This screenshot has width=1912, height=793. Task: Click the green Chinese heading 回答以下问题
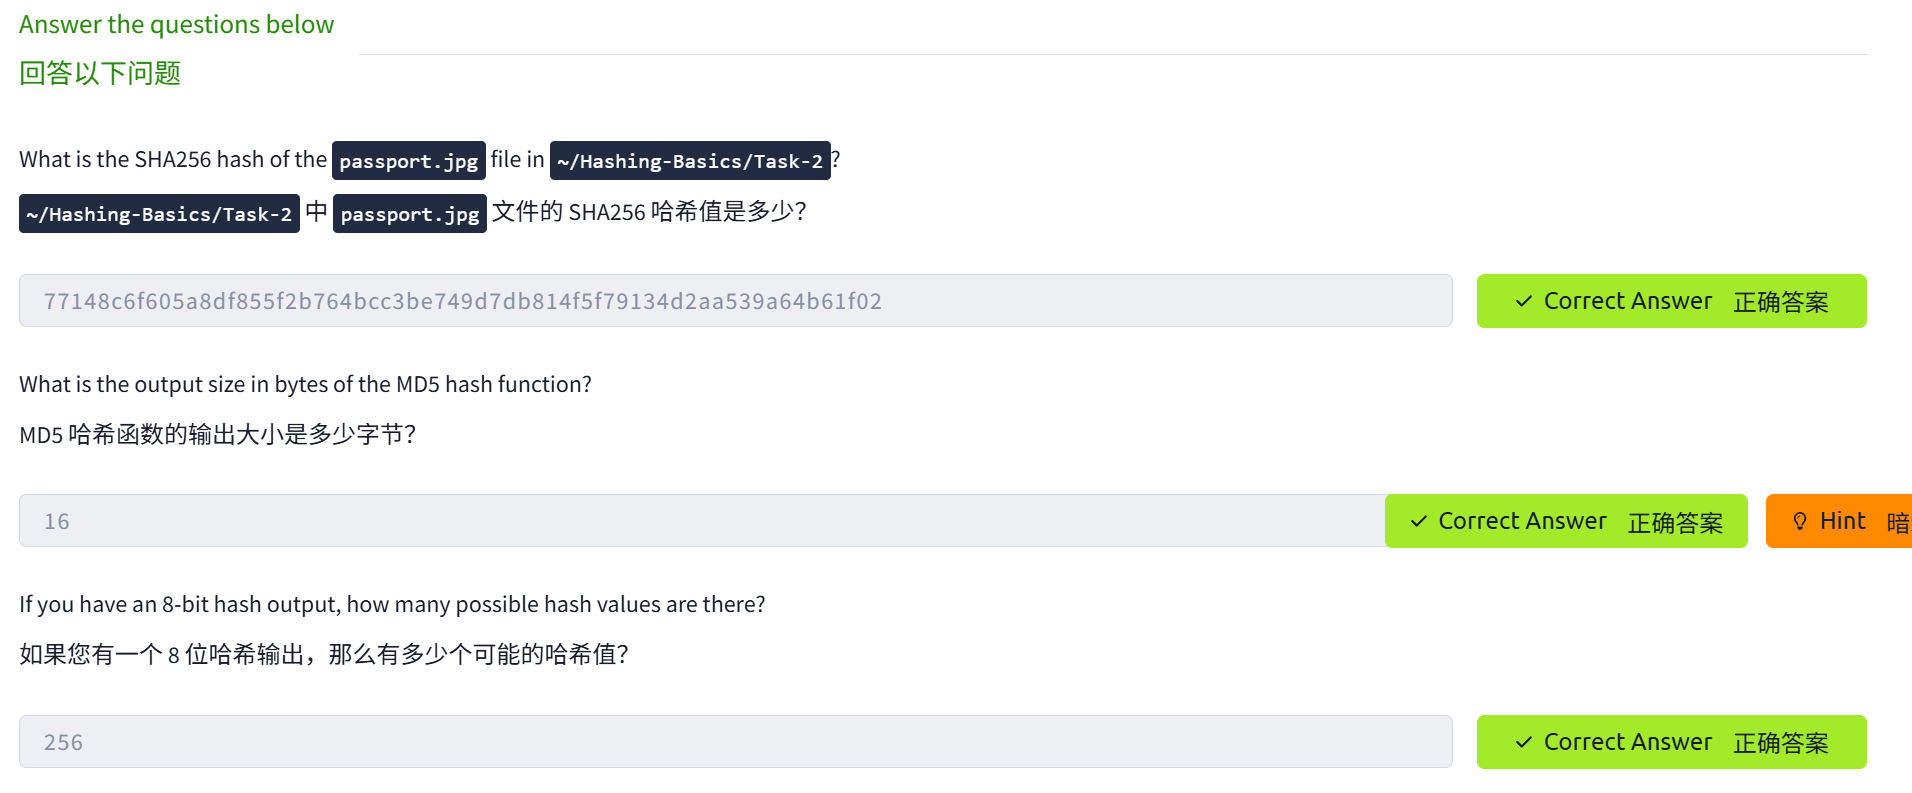[100, 73]
